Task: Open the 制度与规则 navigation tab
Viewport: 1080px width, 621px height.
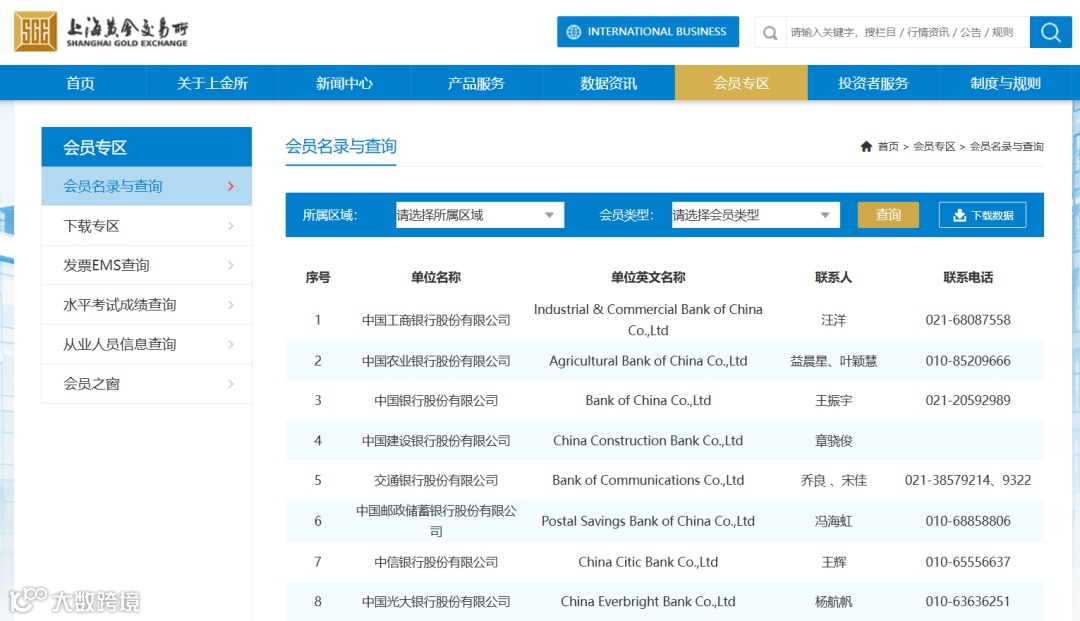Action: (1006, 83)
